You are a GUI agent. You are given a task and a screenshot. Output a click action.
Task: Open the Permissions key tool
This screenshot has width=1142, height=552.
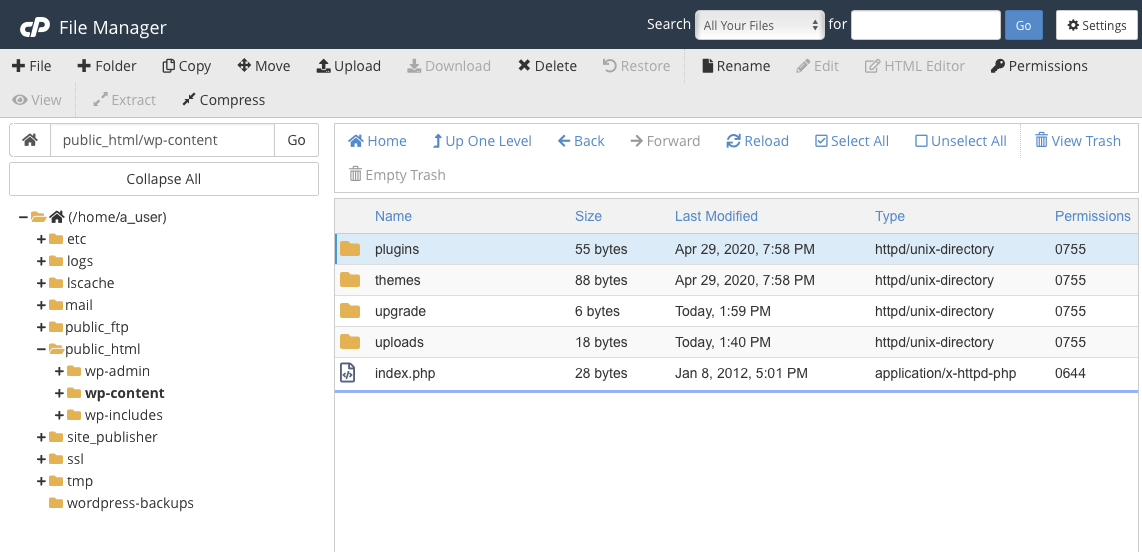click(1038, 66)
